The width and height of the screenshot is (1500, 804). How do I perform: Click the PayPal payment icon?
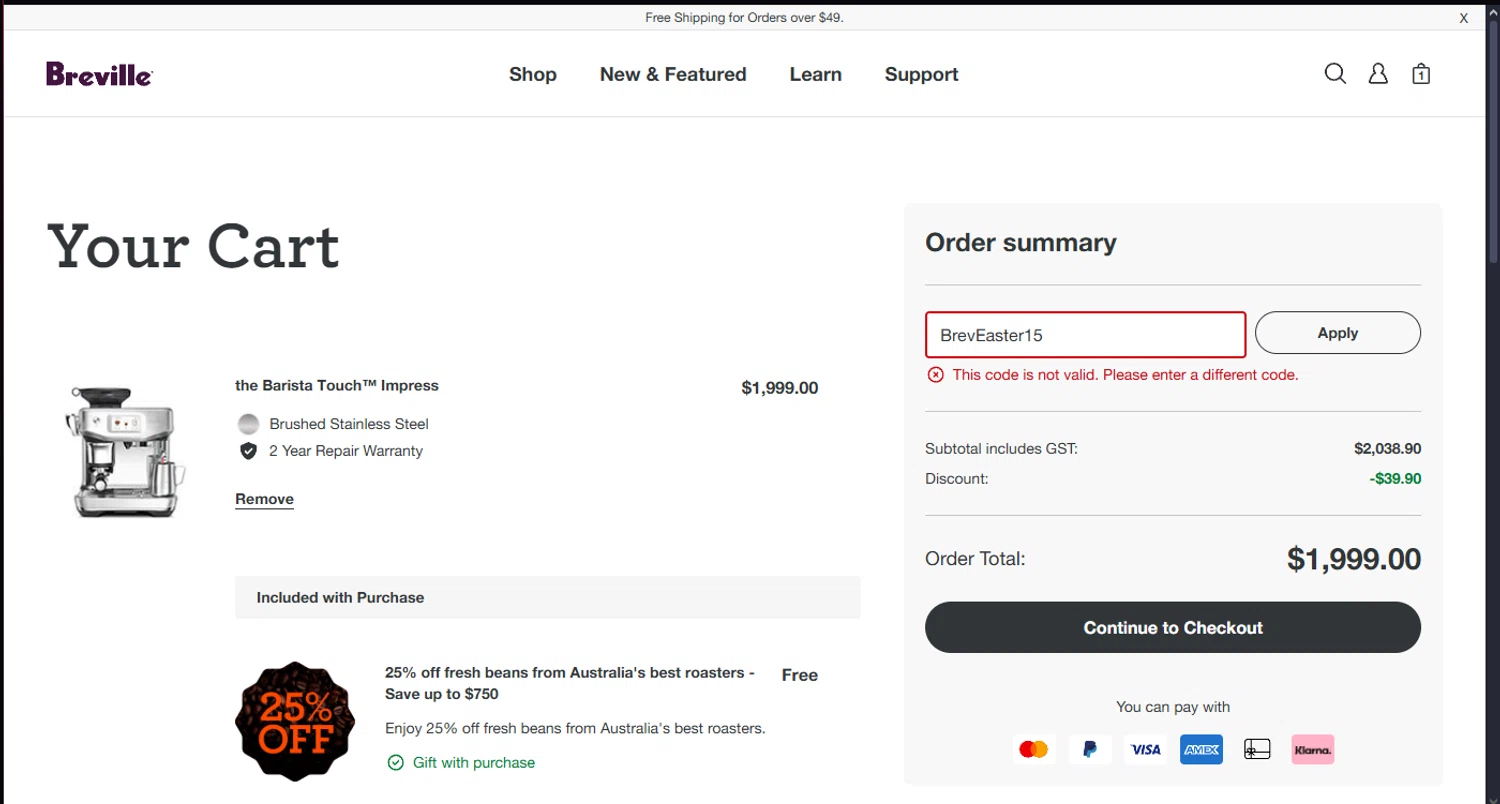(x=1089, y=749)
